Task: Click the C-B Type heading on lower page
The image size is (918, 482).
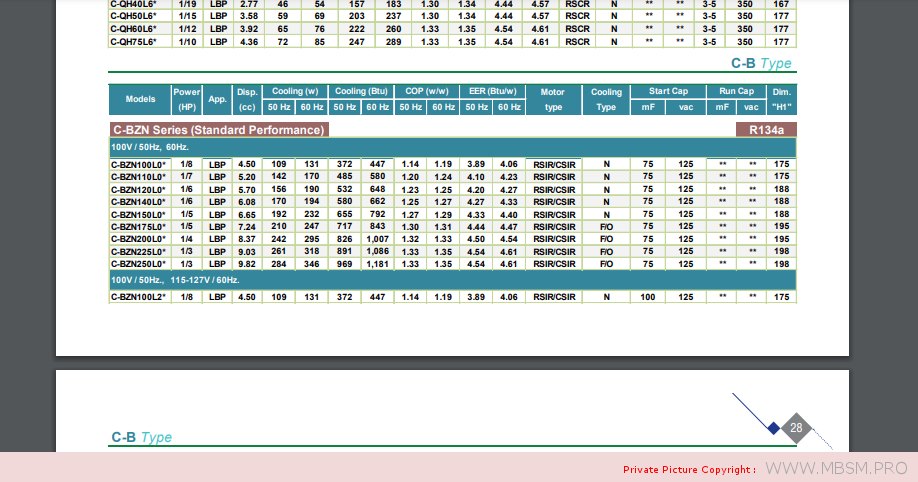Action: coord(141,437)
